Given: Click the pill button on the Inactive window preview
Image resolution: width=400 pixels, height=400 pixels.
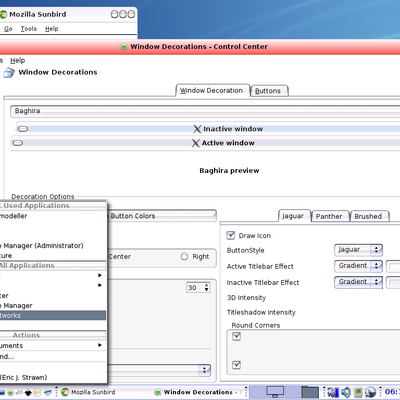Looking at the screenshot, I should 23,129.
